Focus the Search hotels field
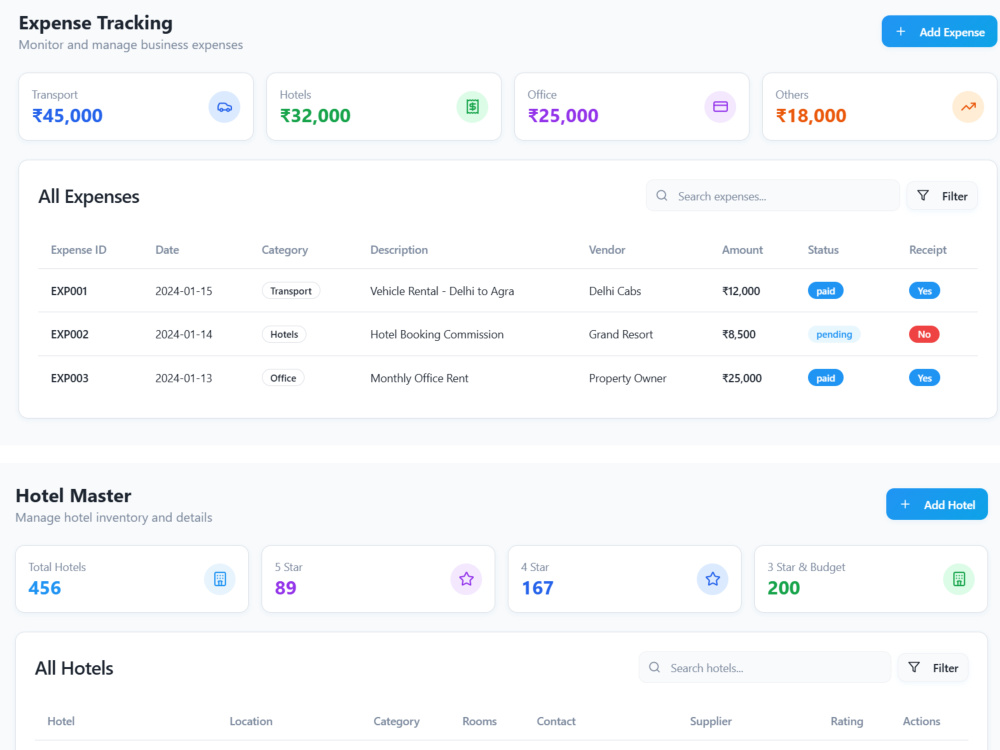The image size is (1000, 750). [x=765, y=668]
